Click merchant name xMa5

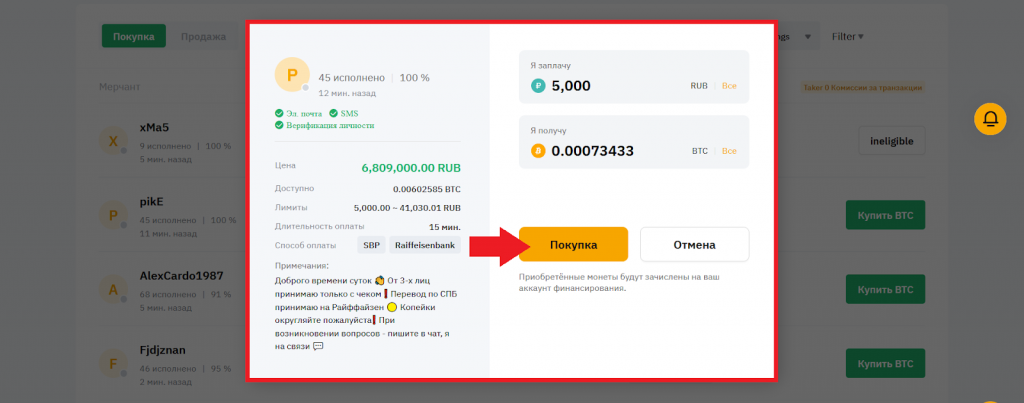154,127
